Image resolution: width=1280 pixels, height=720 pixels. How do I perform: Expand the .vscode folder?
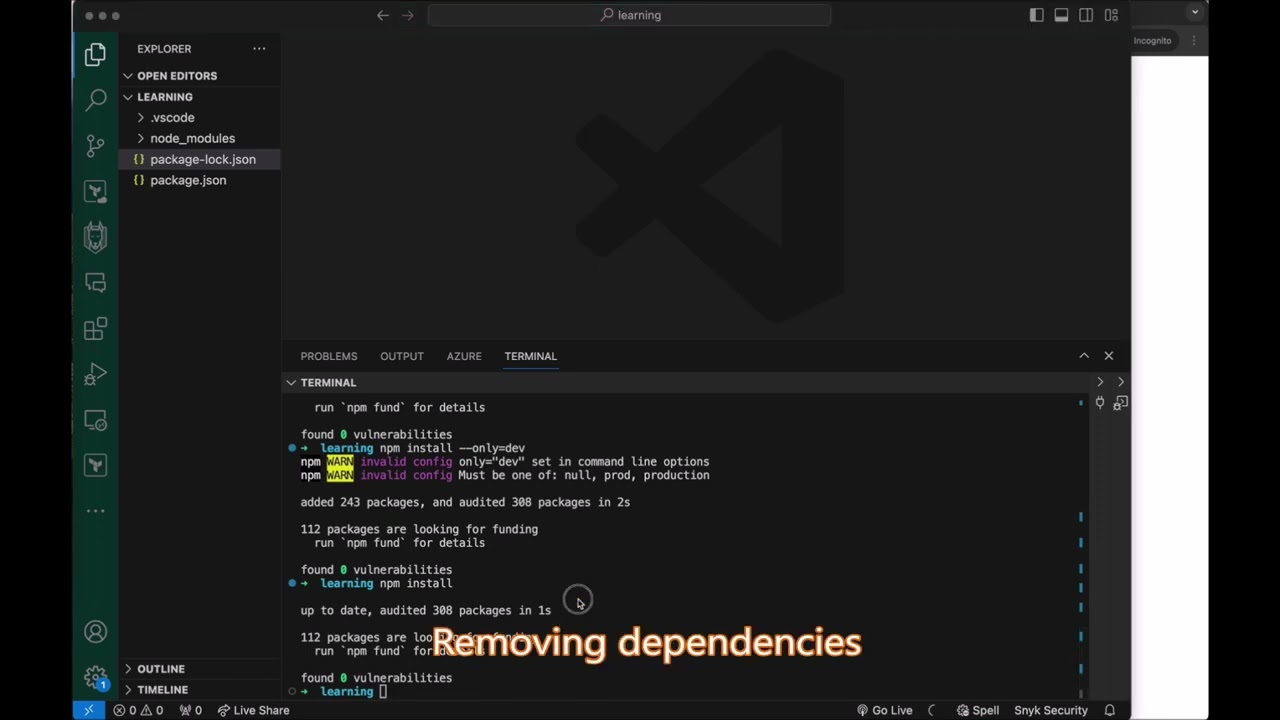[172, 117]
